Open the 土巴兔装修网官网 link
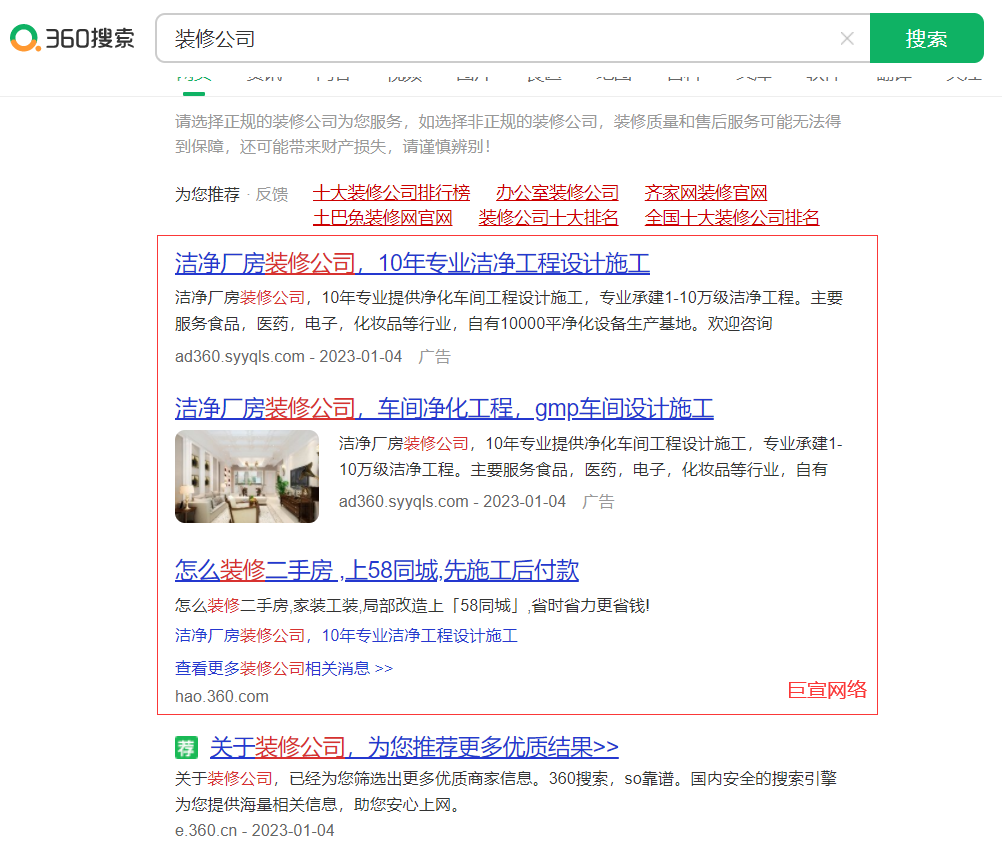1002x860 pixels. 384,216
